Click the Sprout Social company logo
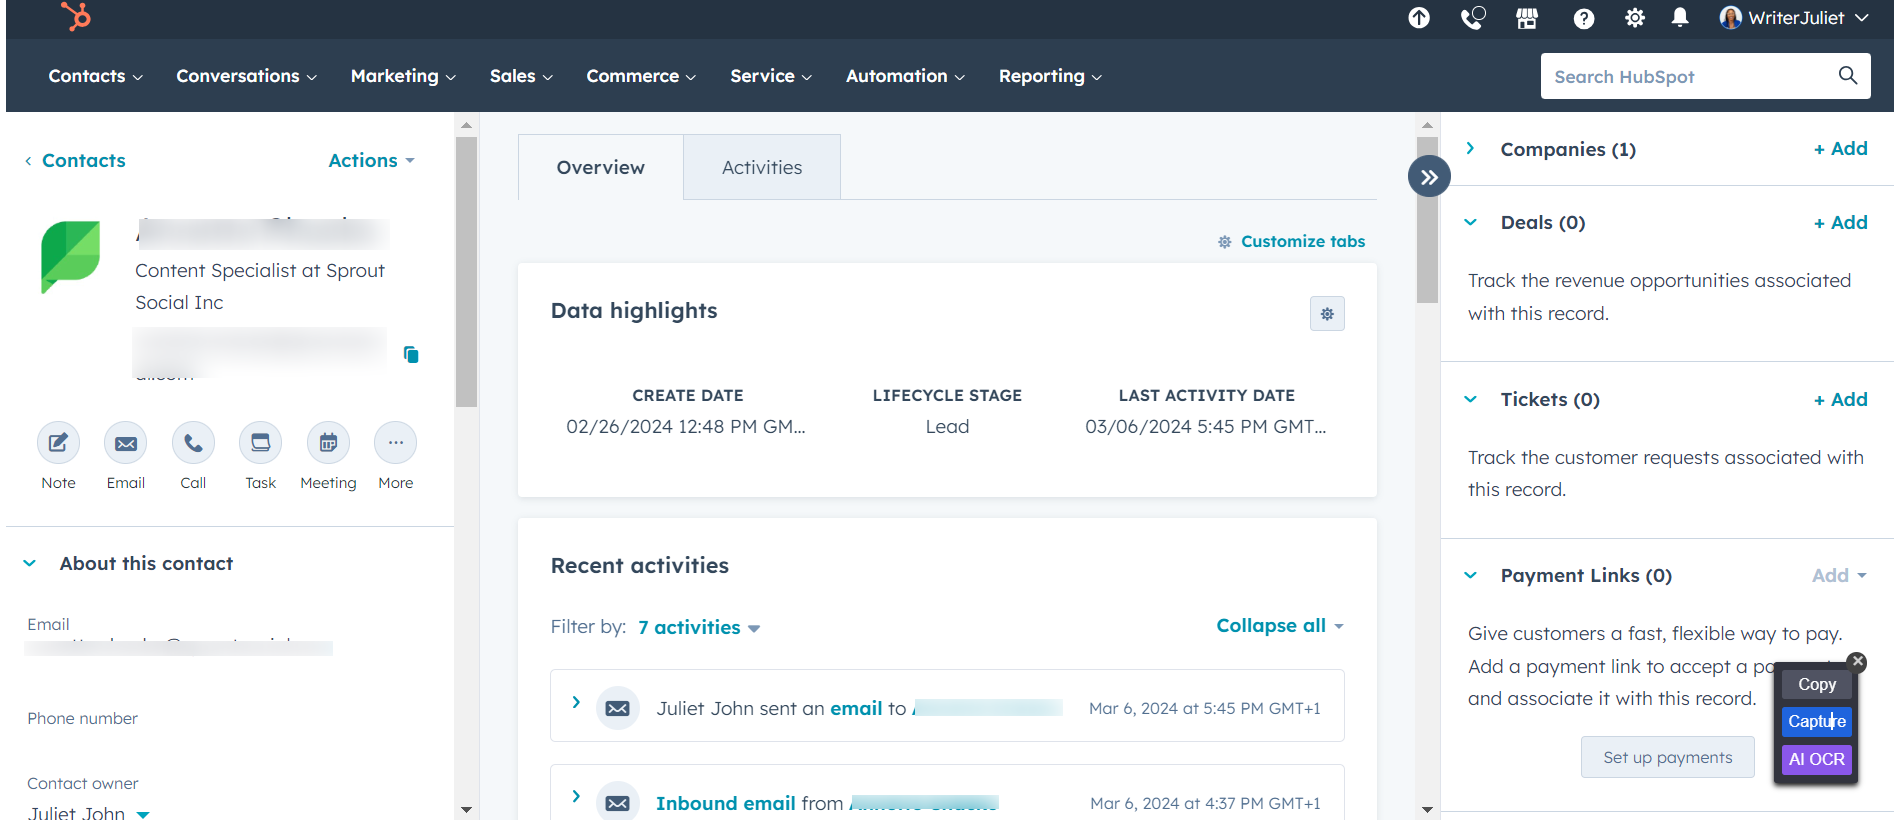The width and height of the screenshot is (1894, 820). click(70, 257)
